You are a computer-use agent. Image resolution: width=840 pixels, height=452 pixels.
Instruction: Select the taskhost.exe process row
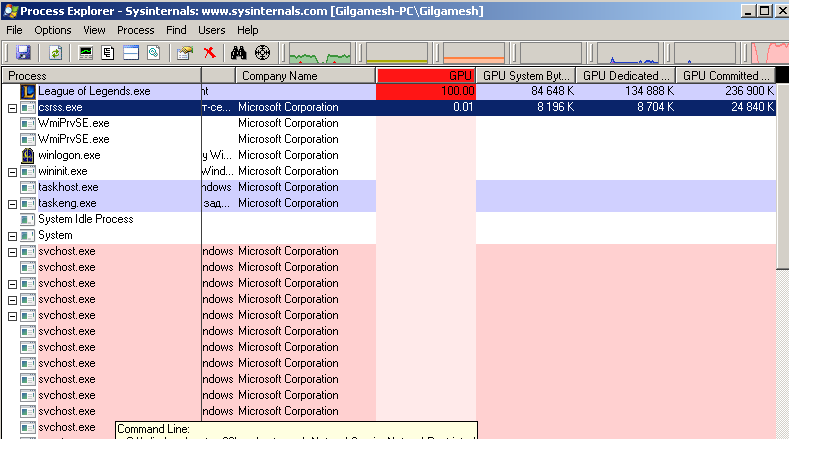389,187
